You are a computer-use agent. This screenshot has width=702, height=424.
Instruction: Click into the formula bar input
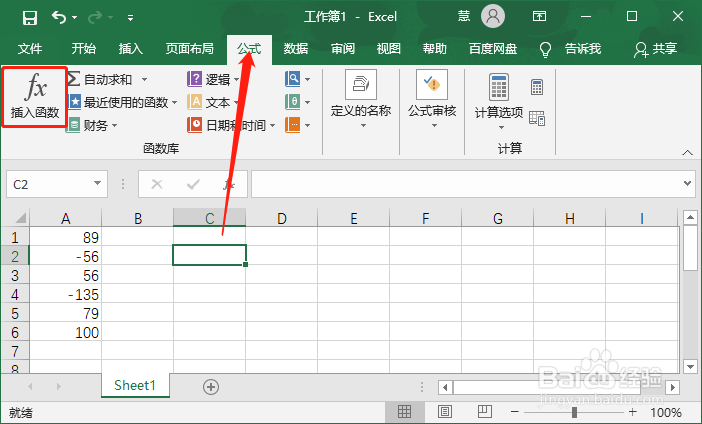pyautogui.click(x=466, y=184)
